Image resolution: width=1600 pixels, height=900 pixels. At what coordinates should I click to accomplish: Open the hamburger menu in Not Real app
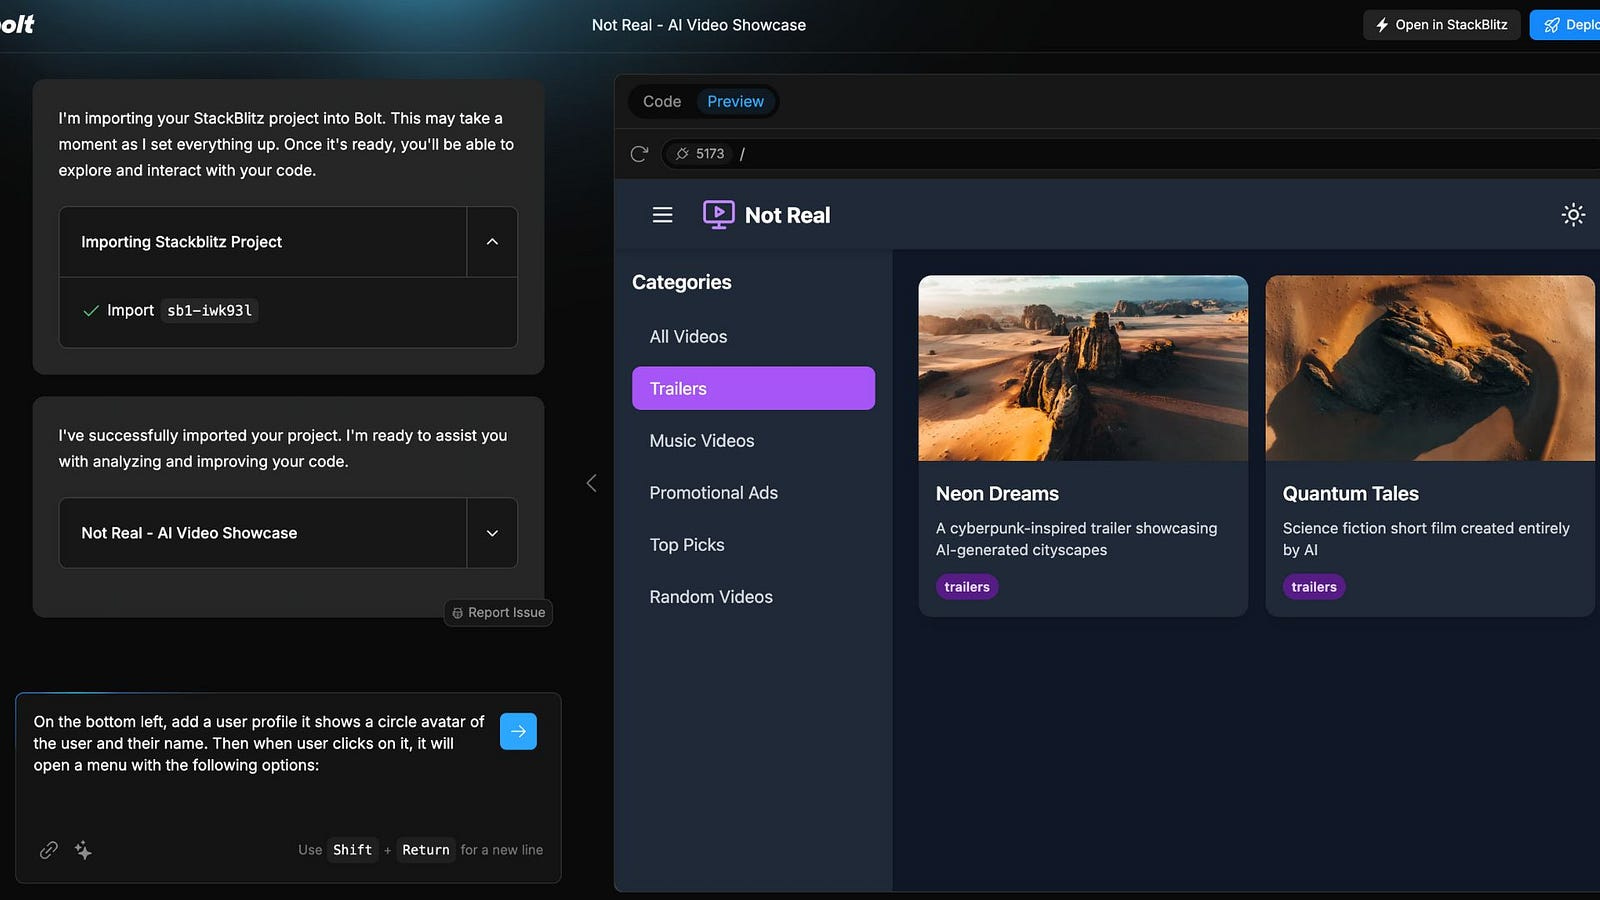(662, 215)
